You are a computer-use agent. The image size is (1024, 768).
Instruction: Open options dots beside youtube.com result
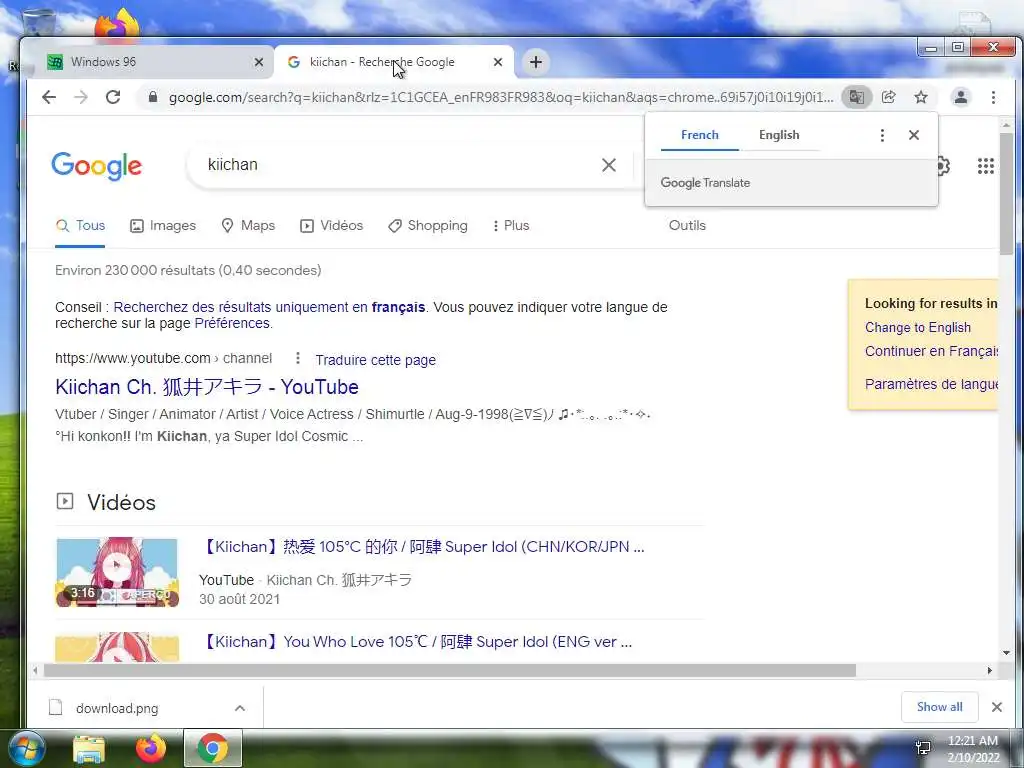click(298, 358)
